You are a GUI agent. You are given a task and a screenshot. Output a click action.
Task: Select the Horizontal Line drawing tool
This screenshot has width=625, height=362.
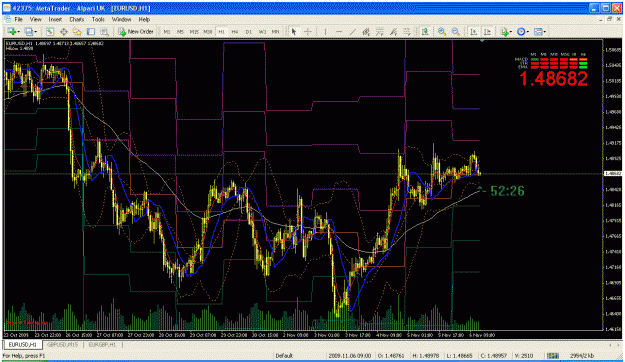(339, 31)
